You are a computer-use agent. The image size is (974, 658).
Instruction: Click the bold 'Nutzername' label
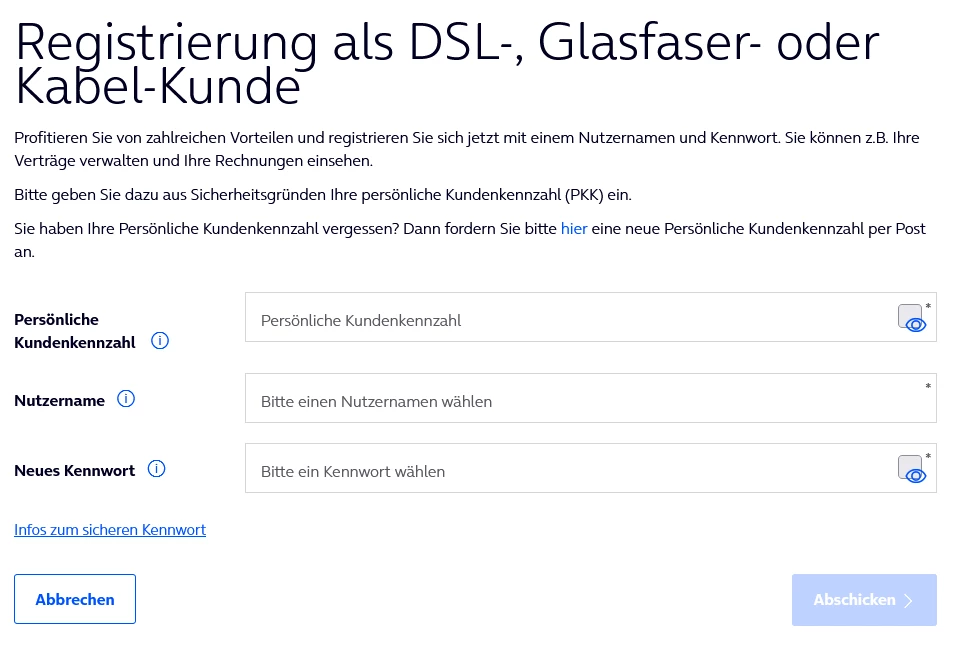[59, 400]
